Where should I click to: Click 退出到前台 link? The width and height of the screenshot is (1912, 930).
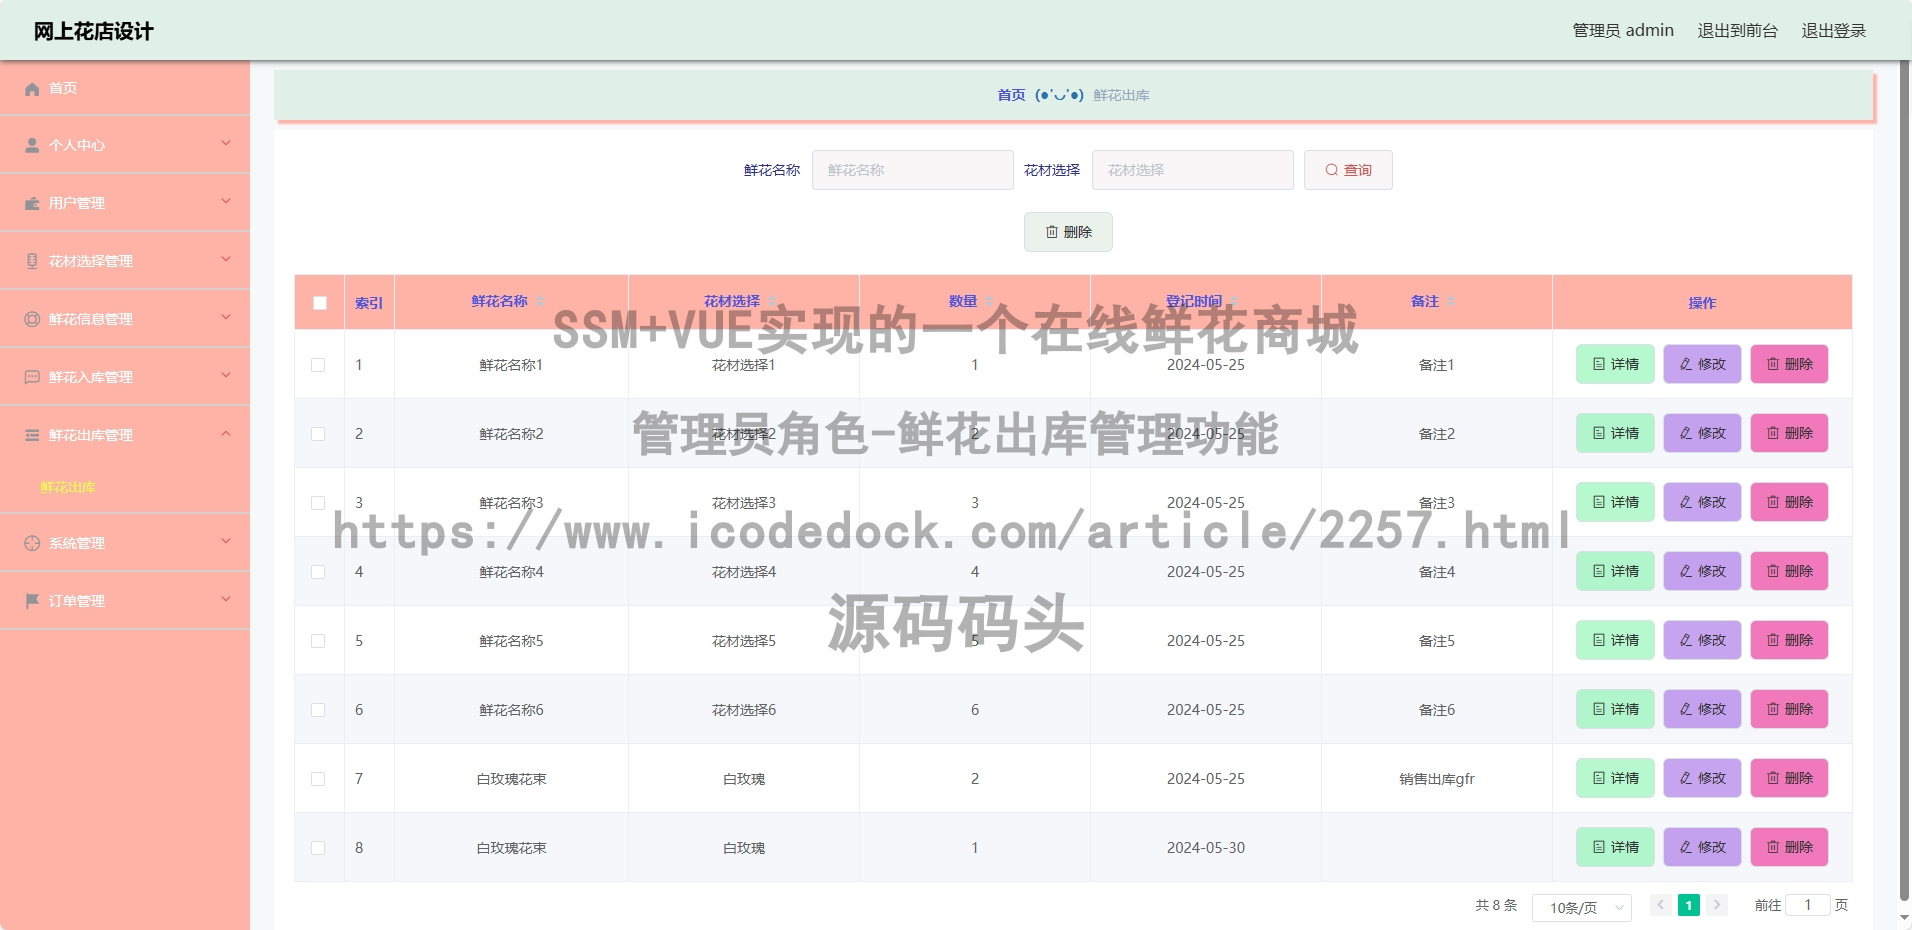[1738, 31]
